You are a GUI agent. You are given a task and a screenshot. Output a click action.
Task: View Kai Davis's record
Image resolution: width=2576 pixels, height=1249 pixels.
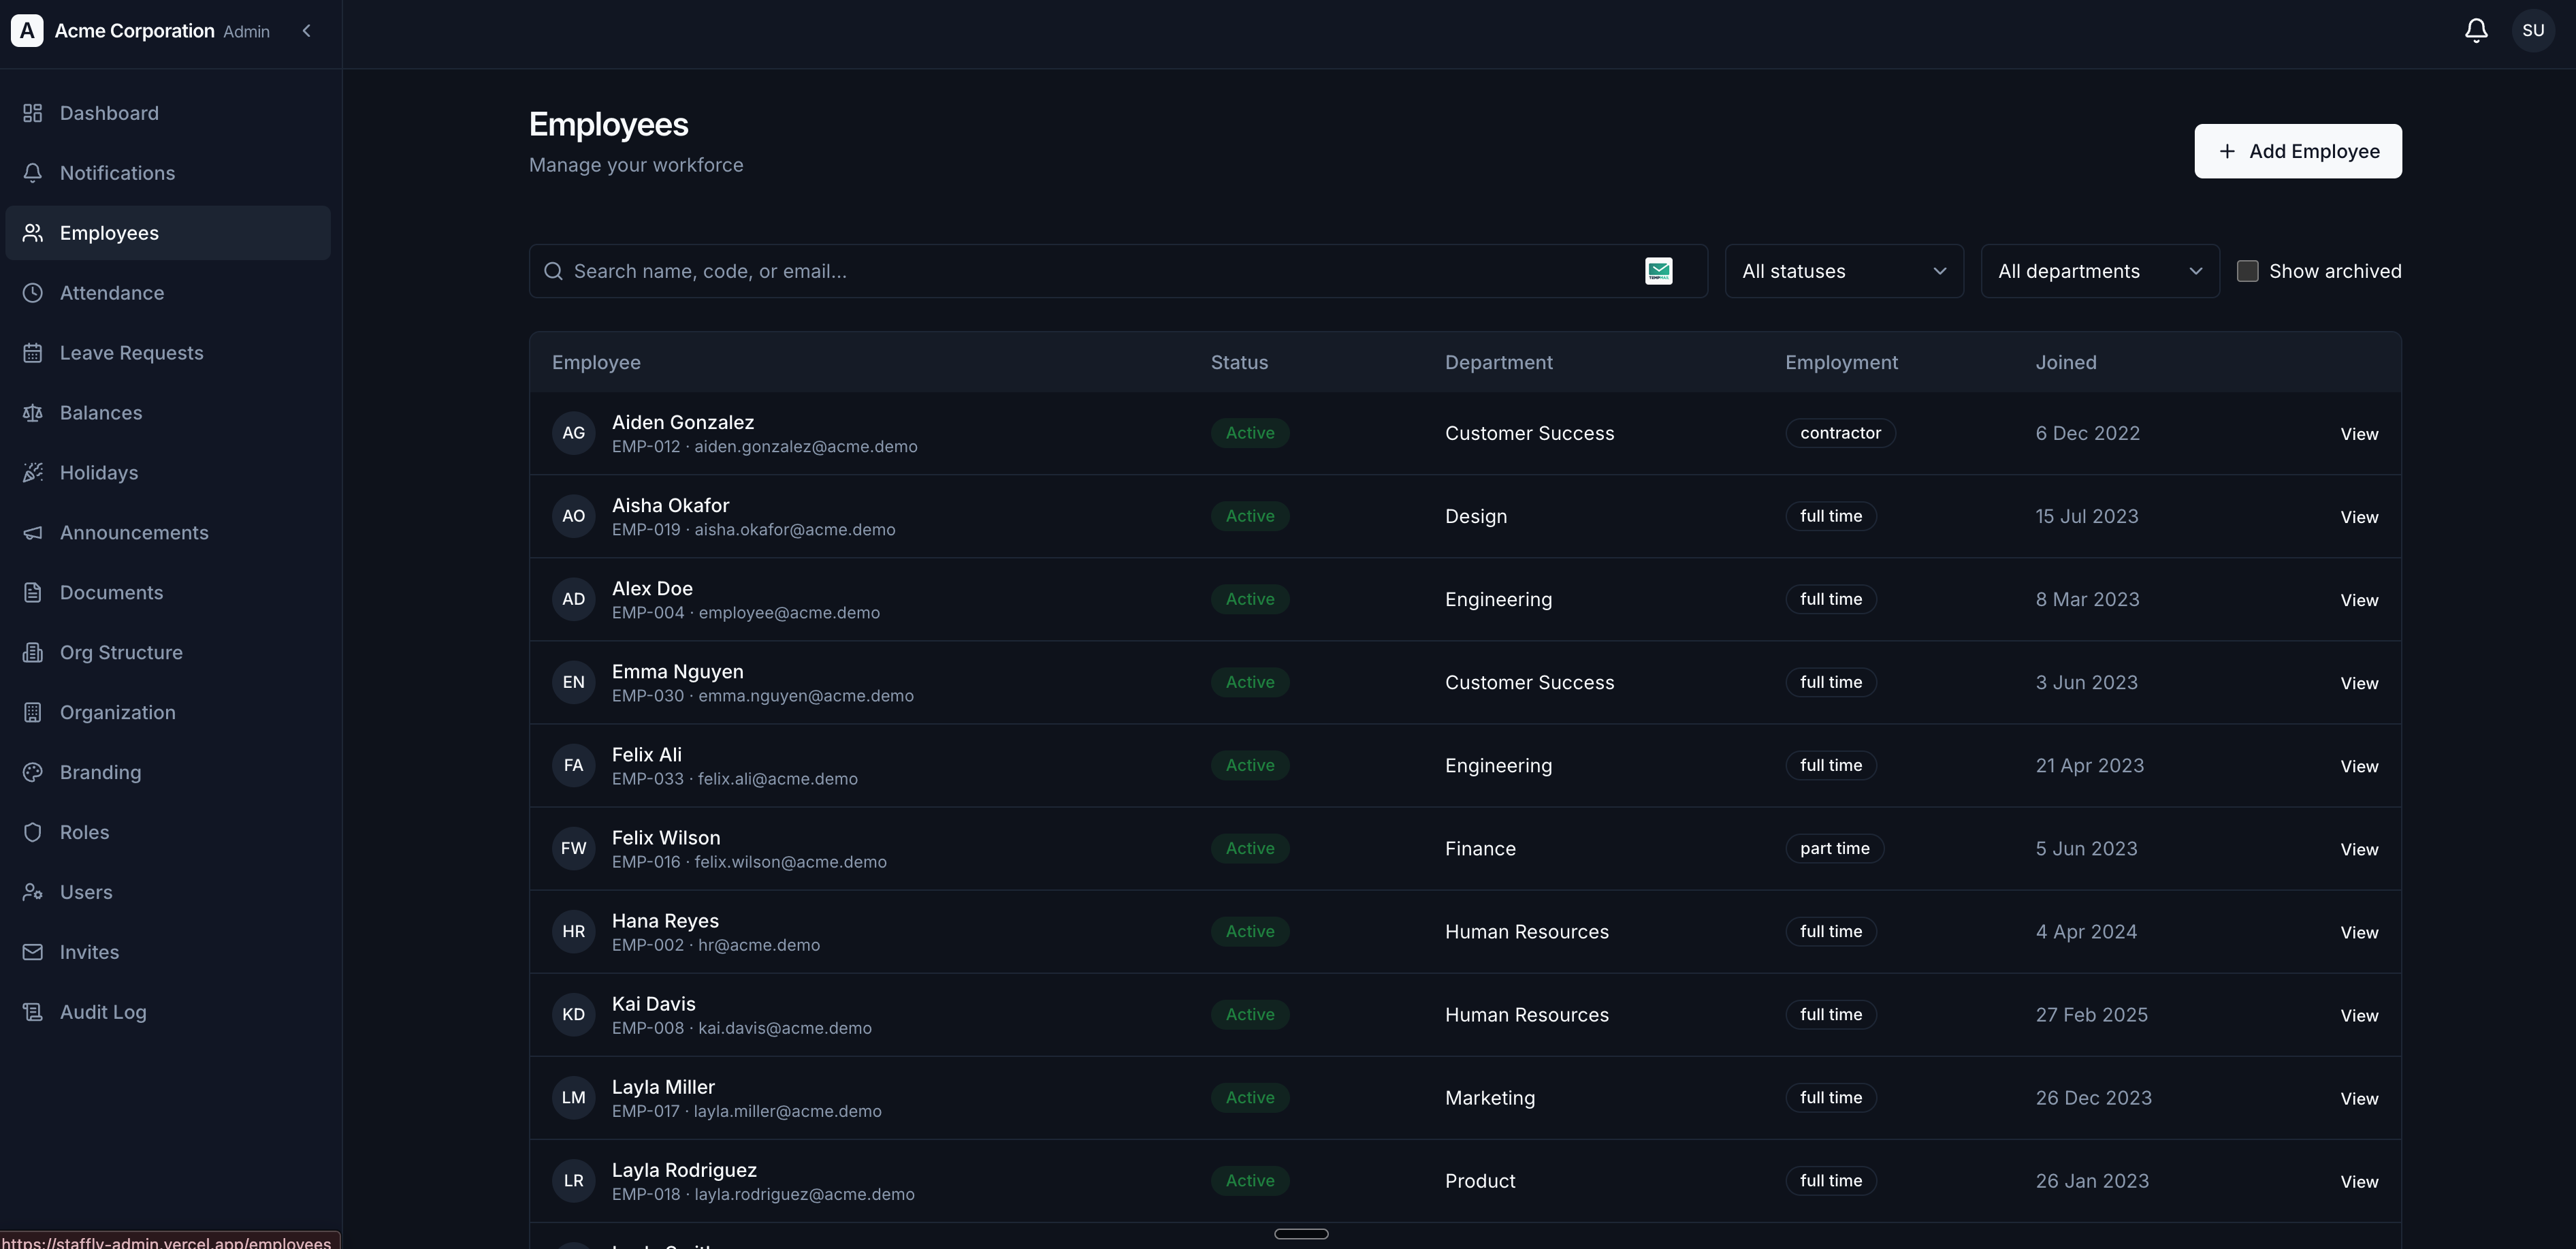[2359, 1015]
